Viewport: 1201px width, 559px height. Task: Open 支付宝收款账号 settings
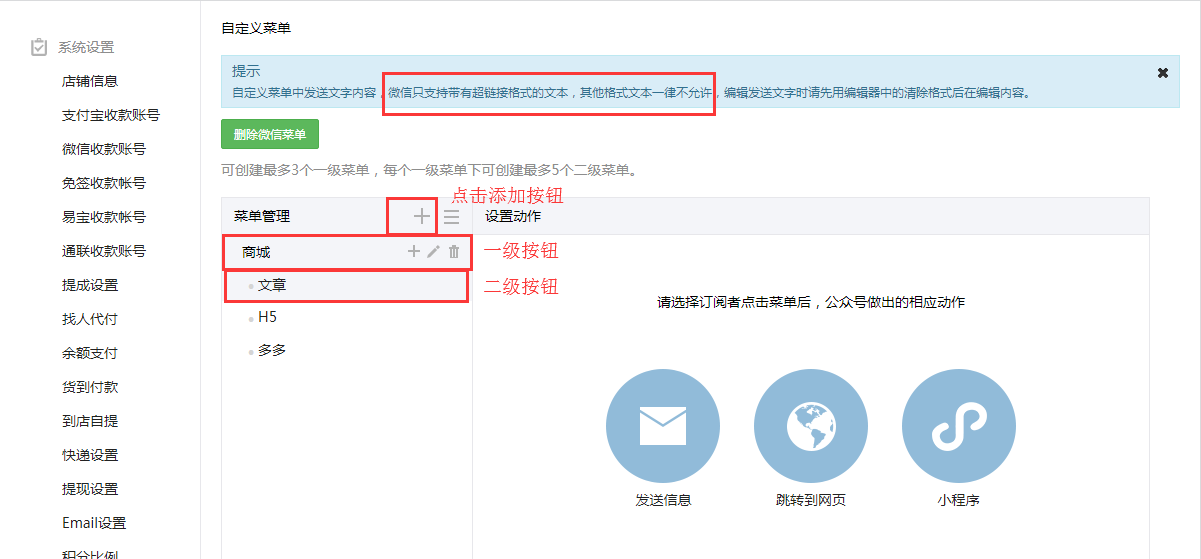click(110, 115)
